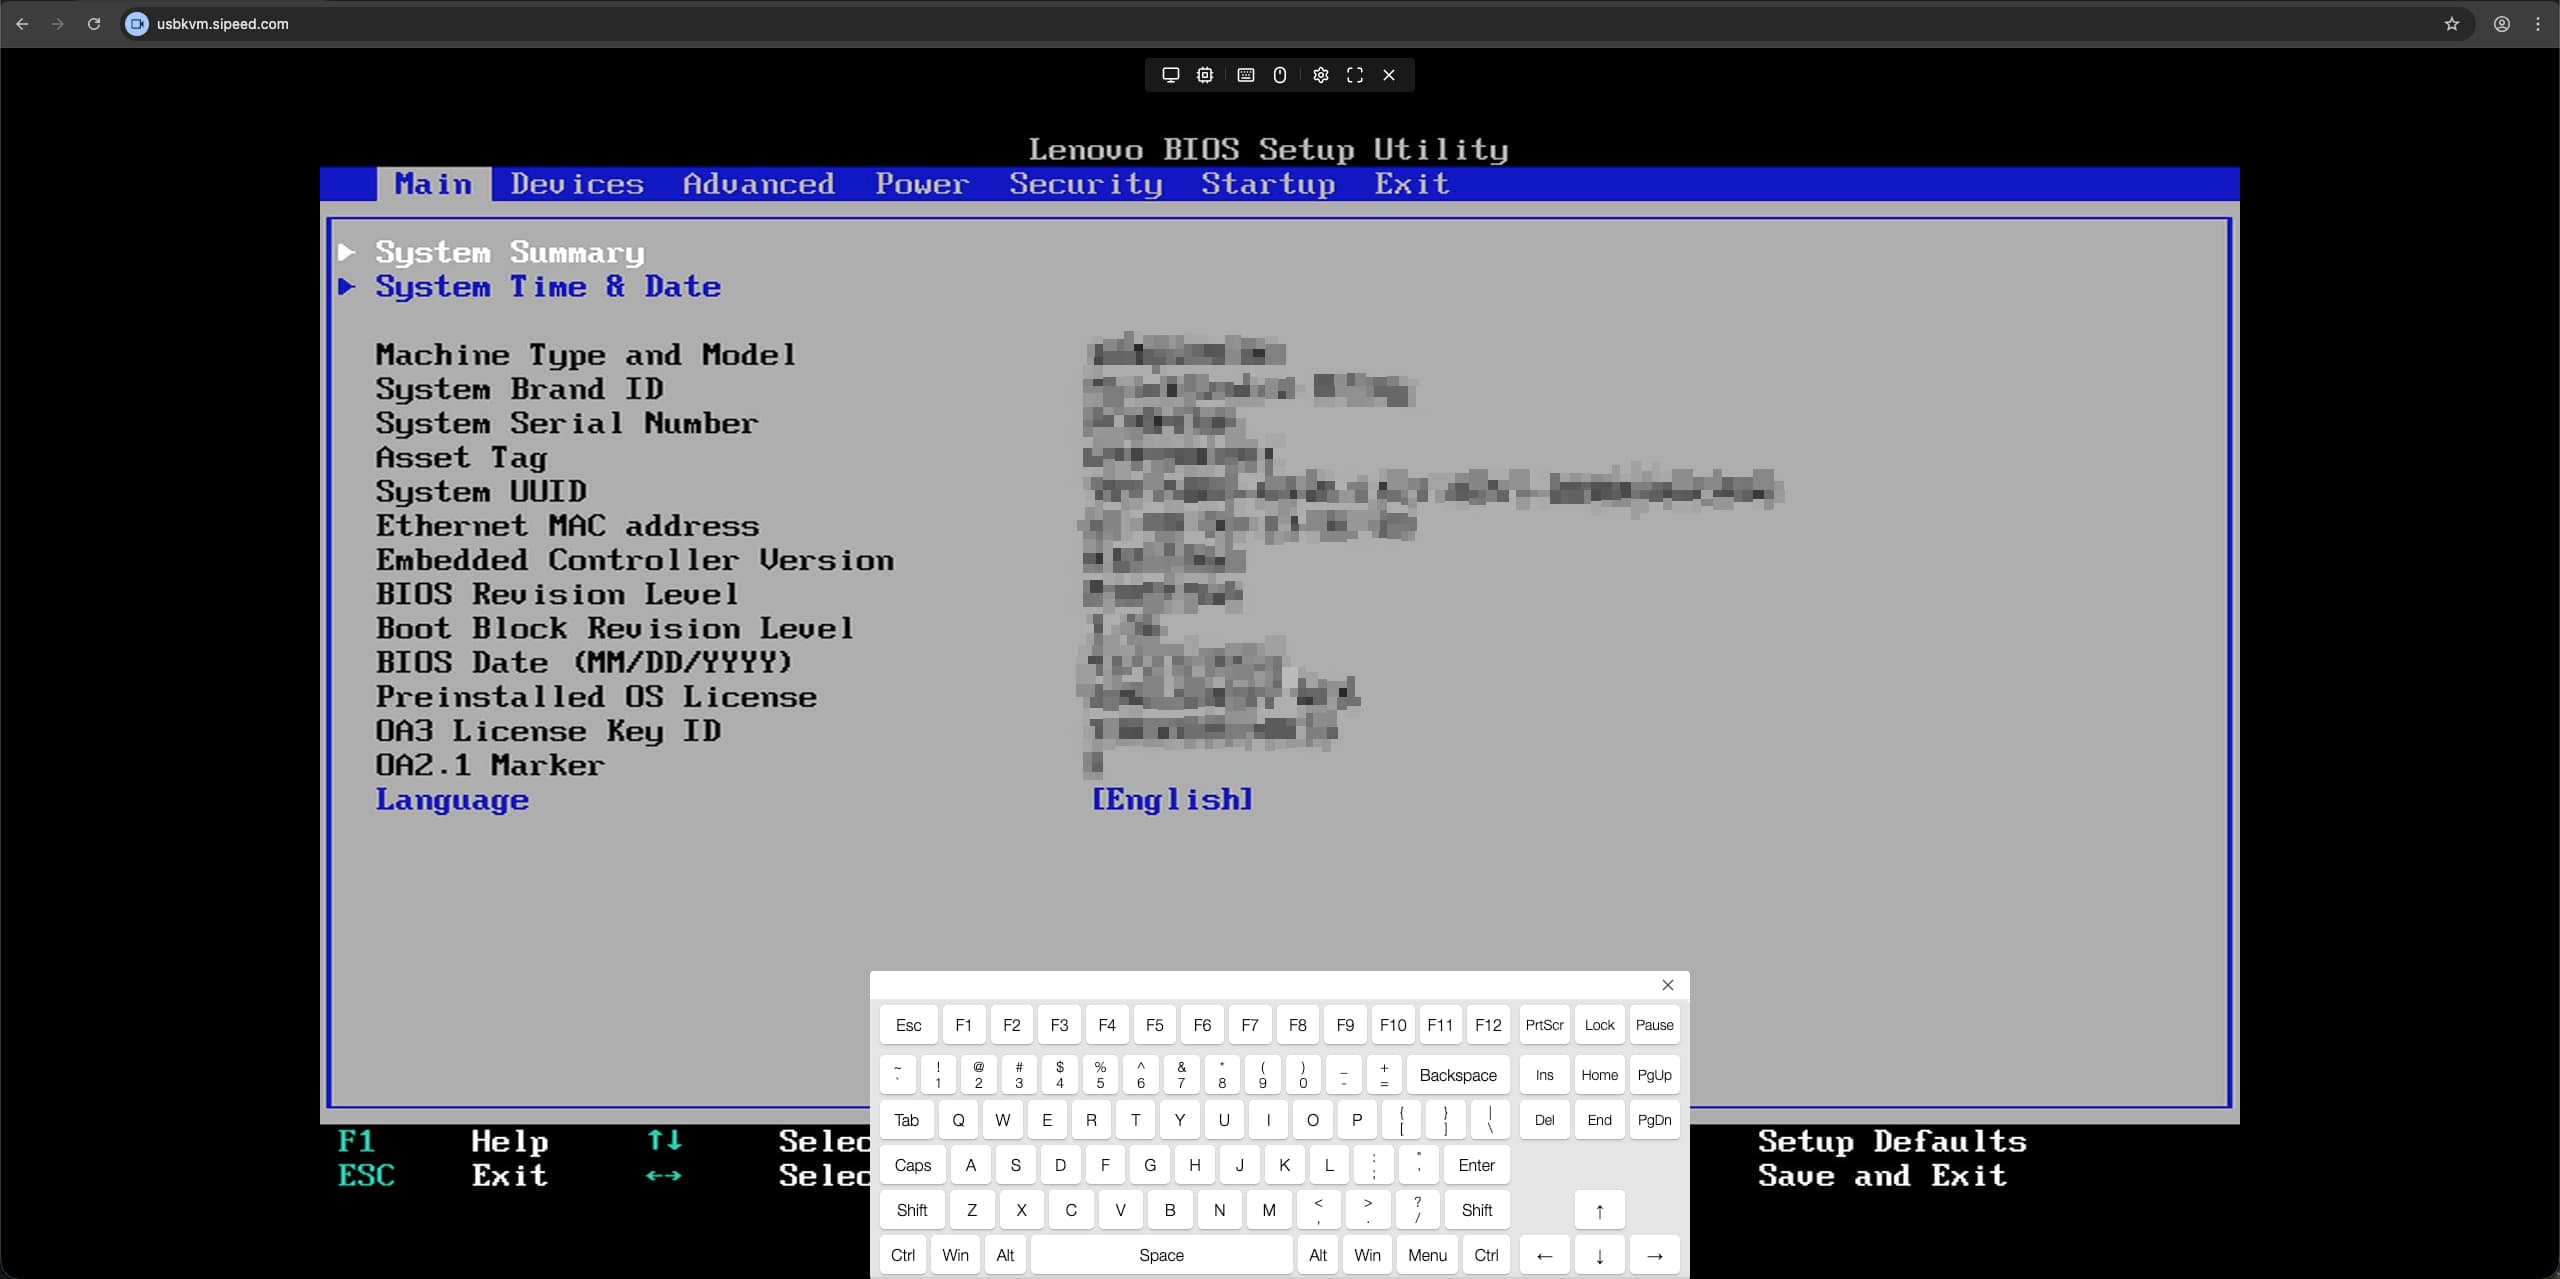The image size is (2560, 1279).
Task: Click the monitor display icon in KVM toolbar
Action: coord(1170,75)
